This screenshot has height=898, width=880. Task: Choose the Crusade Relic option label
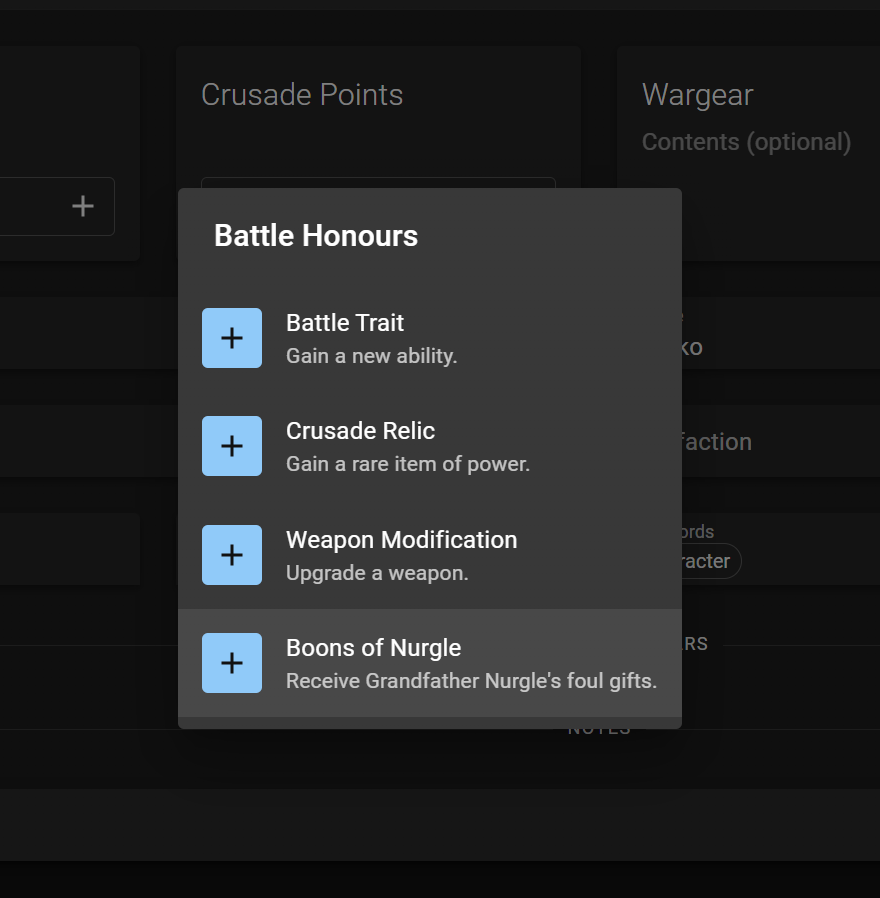click(x=360, y=431)
